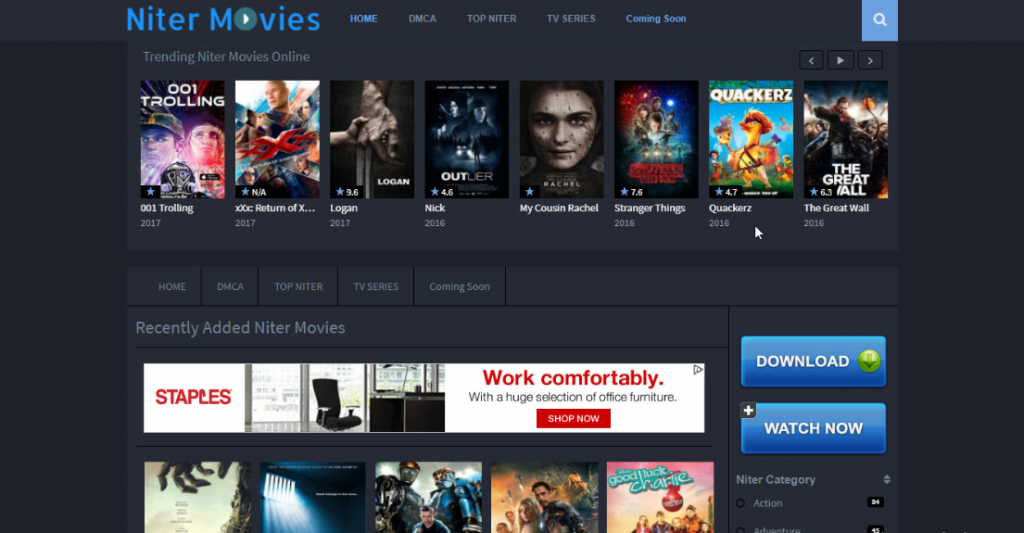Viewport: 1024px width, 533px height.
Task: Click the Quackerz title link
Action: 730,208
